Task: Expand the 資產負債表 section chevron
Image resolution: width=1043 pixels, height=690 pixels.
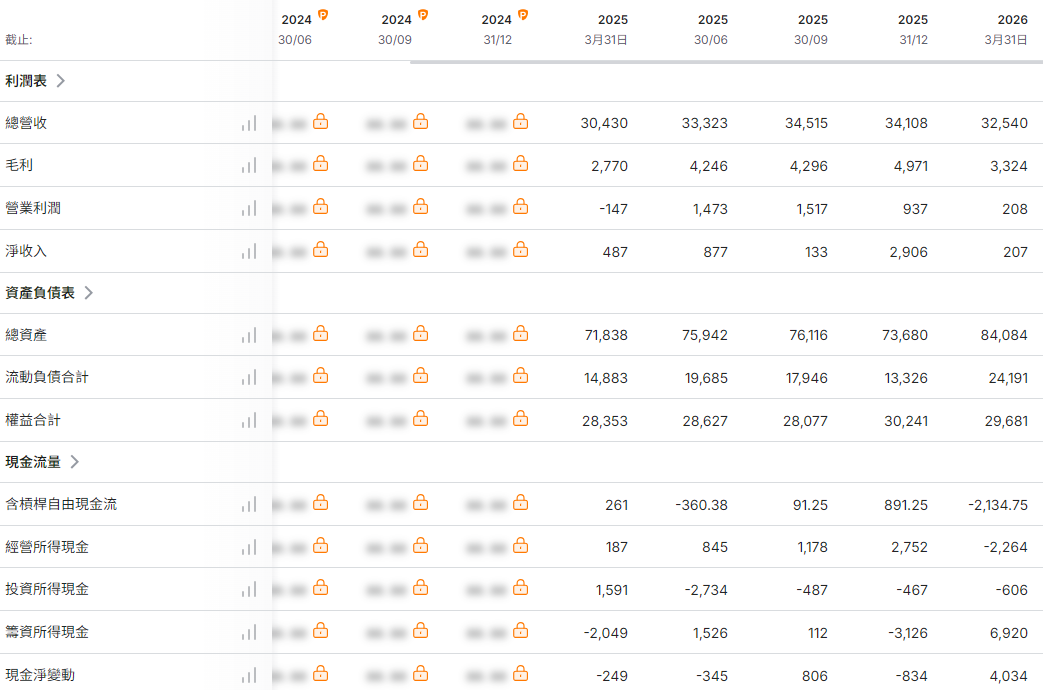Action: coord(88,293)
